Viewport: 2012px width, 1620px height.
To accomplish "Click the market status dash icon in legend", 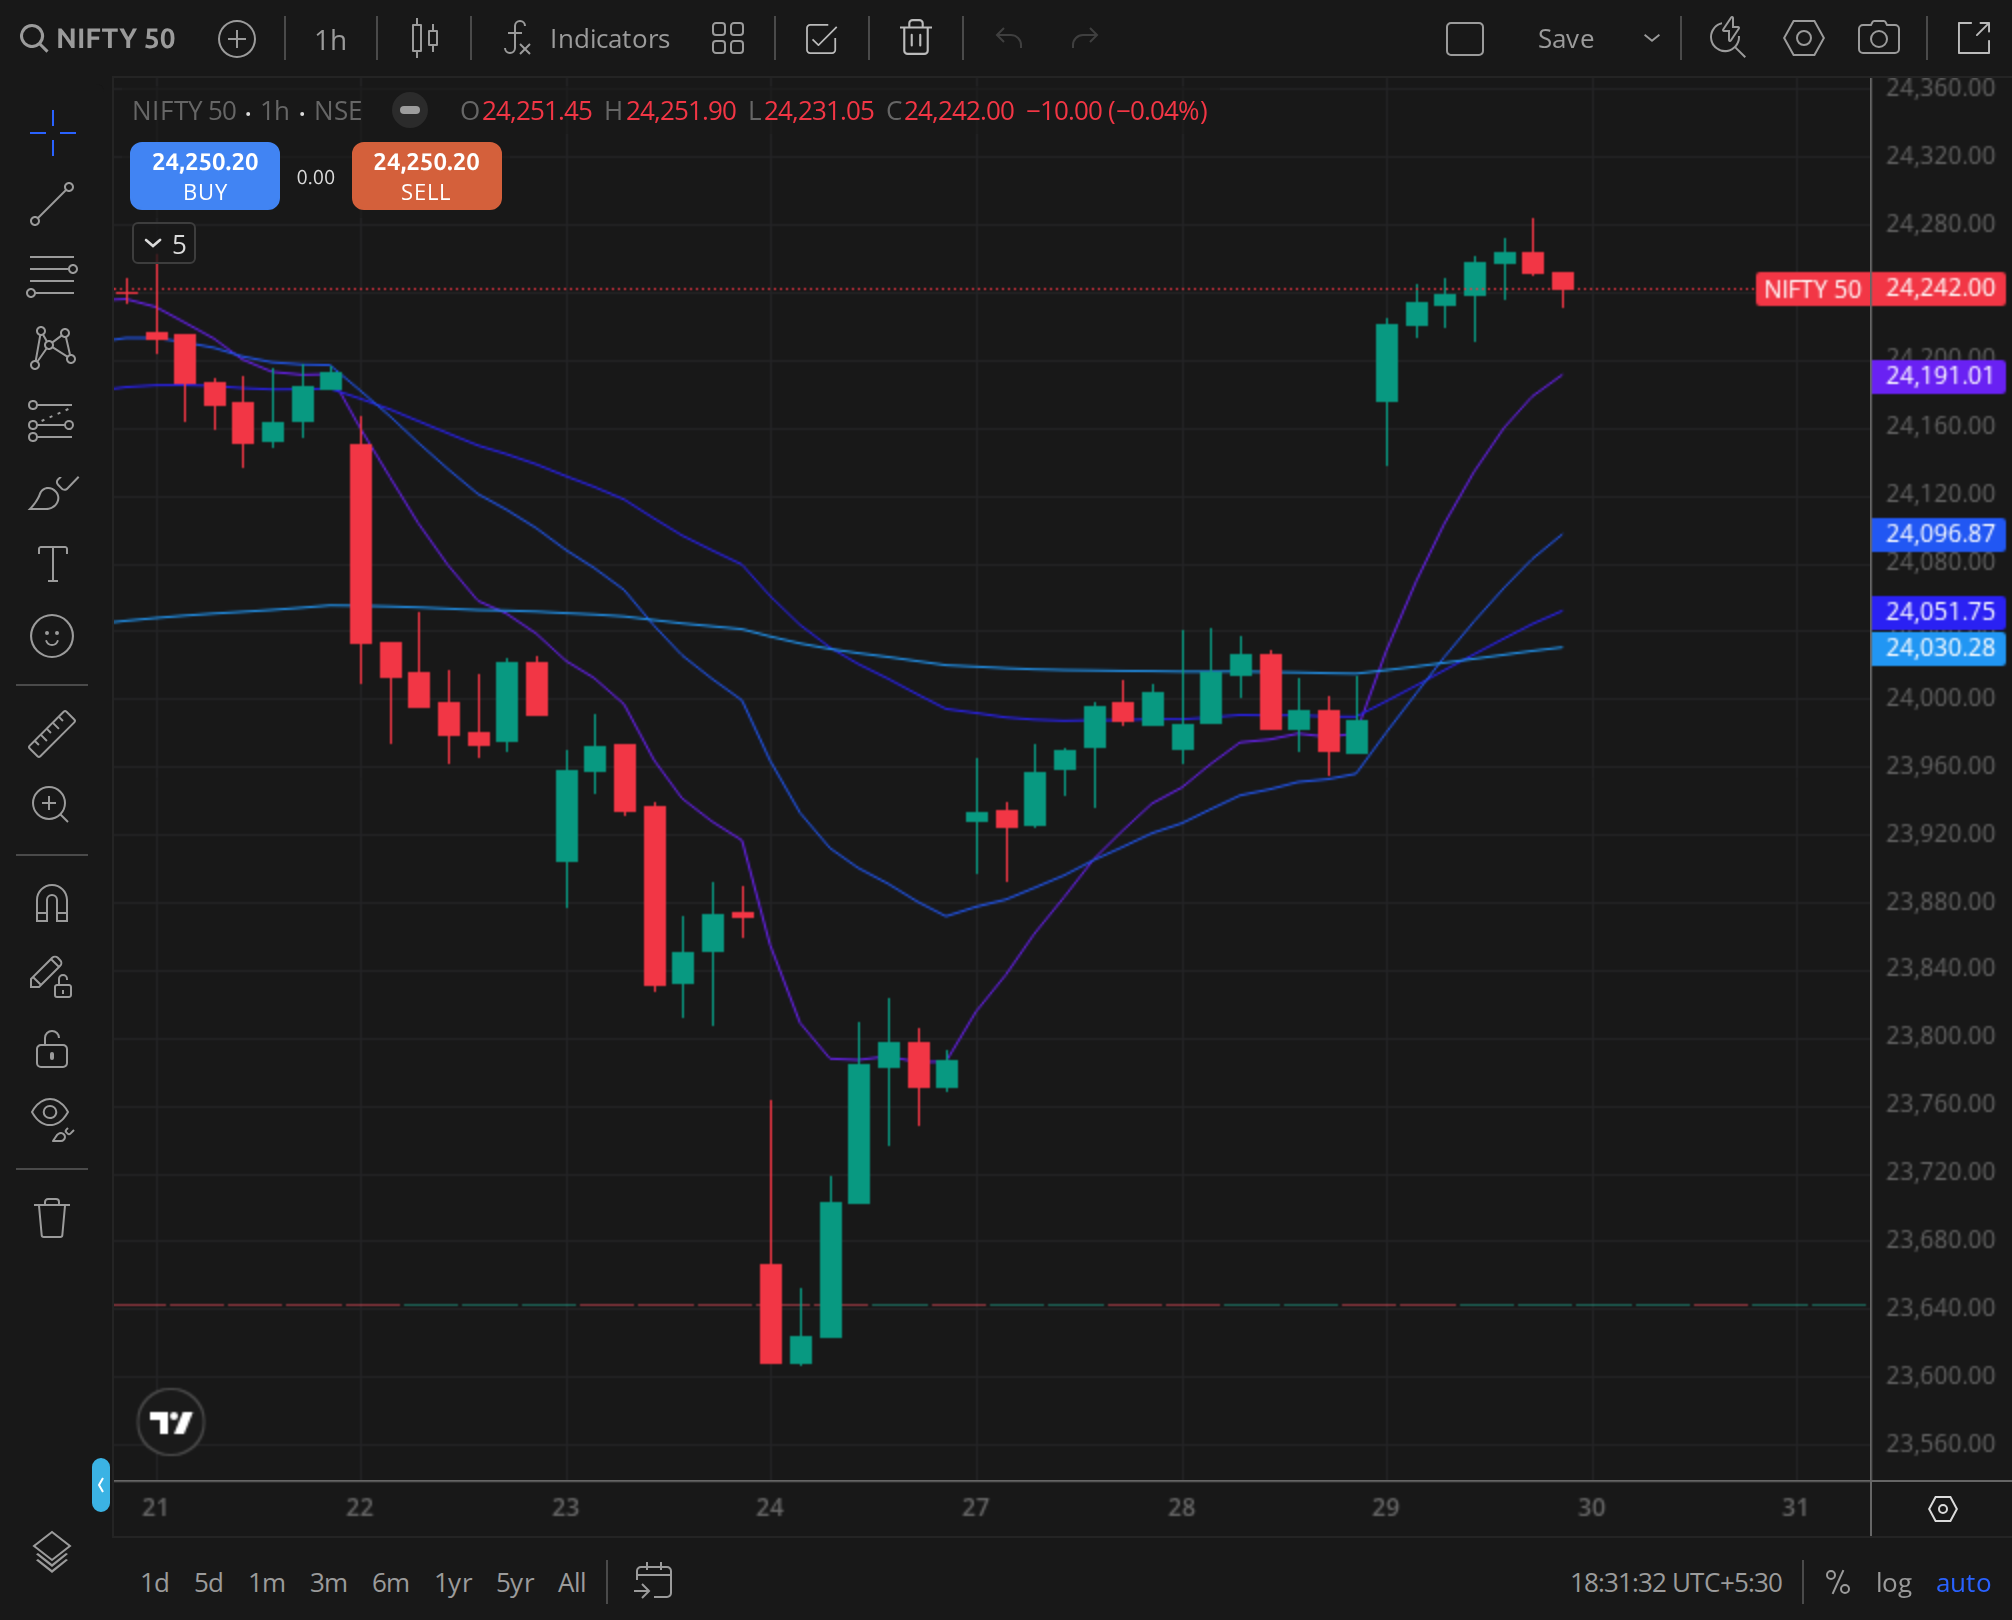I will pos(410,110).
